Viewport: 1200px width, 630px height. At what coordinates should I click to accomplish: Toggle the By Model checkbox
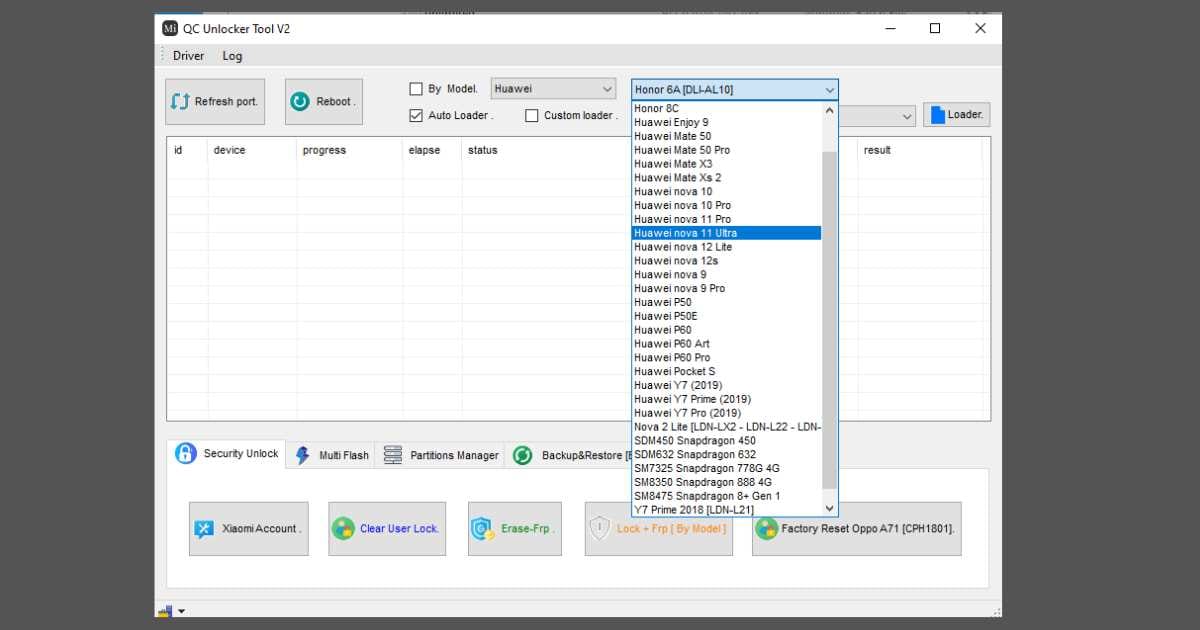coord(416,89)
